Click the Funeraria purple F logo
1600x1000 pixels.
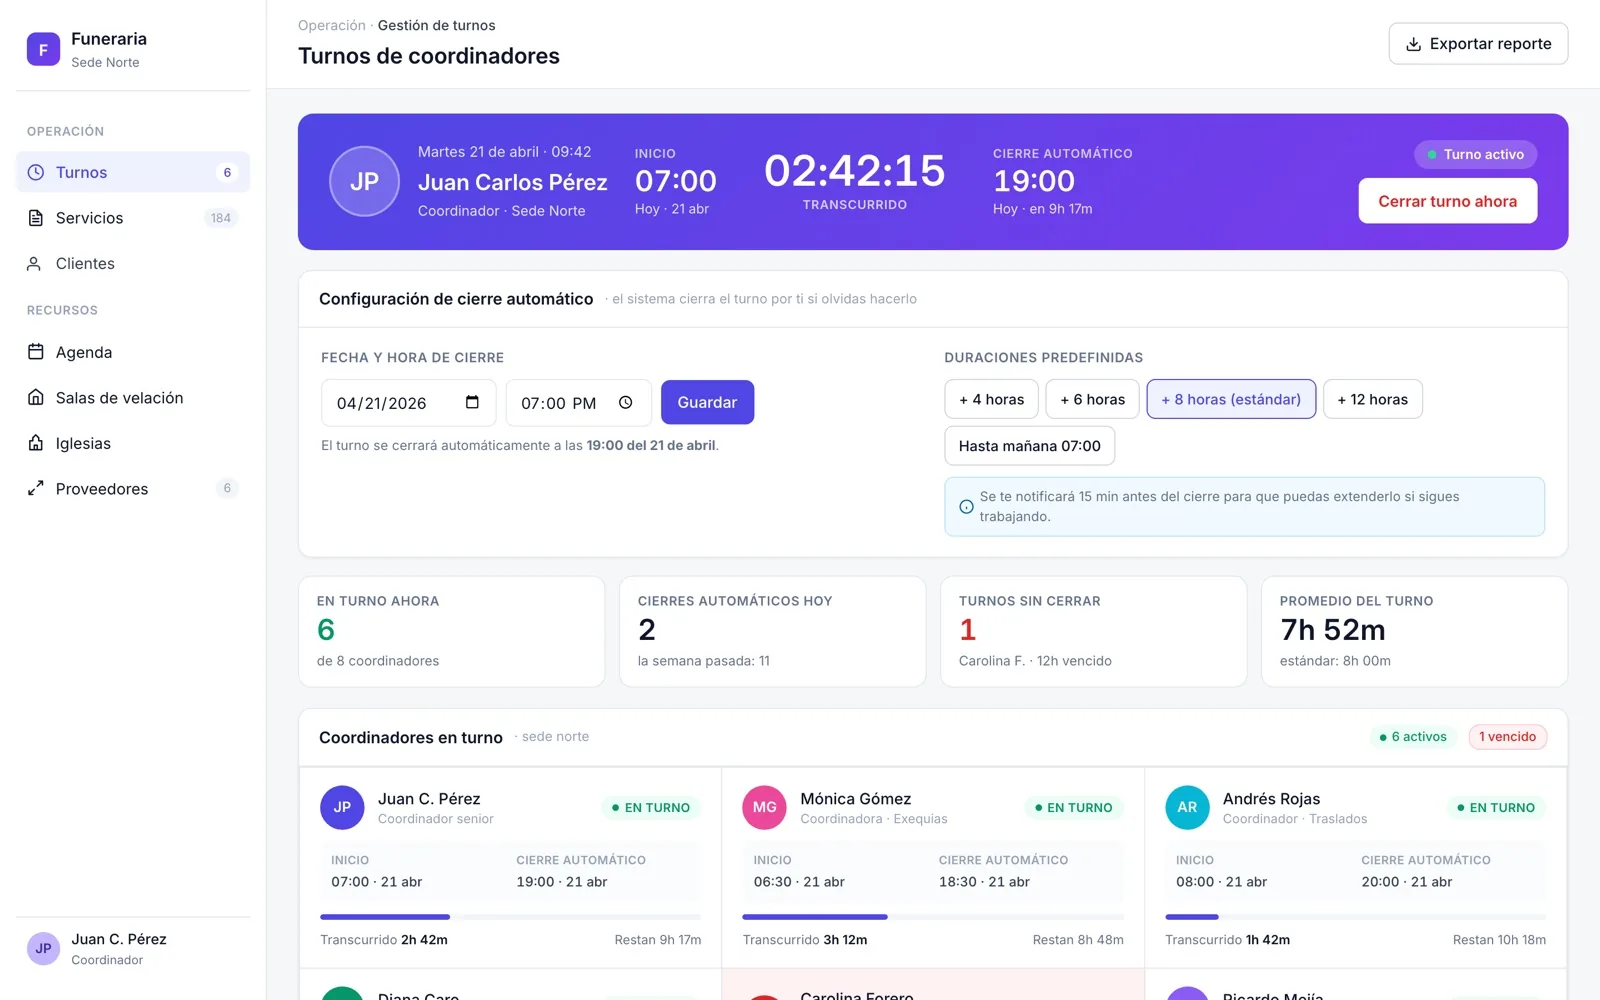43,49
